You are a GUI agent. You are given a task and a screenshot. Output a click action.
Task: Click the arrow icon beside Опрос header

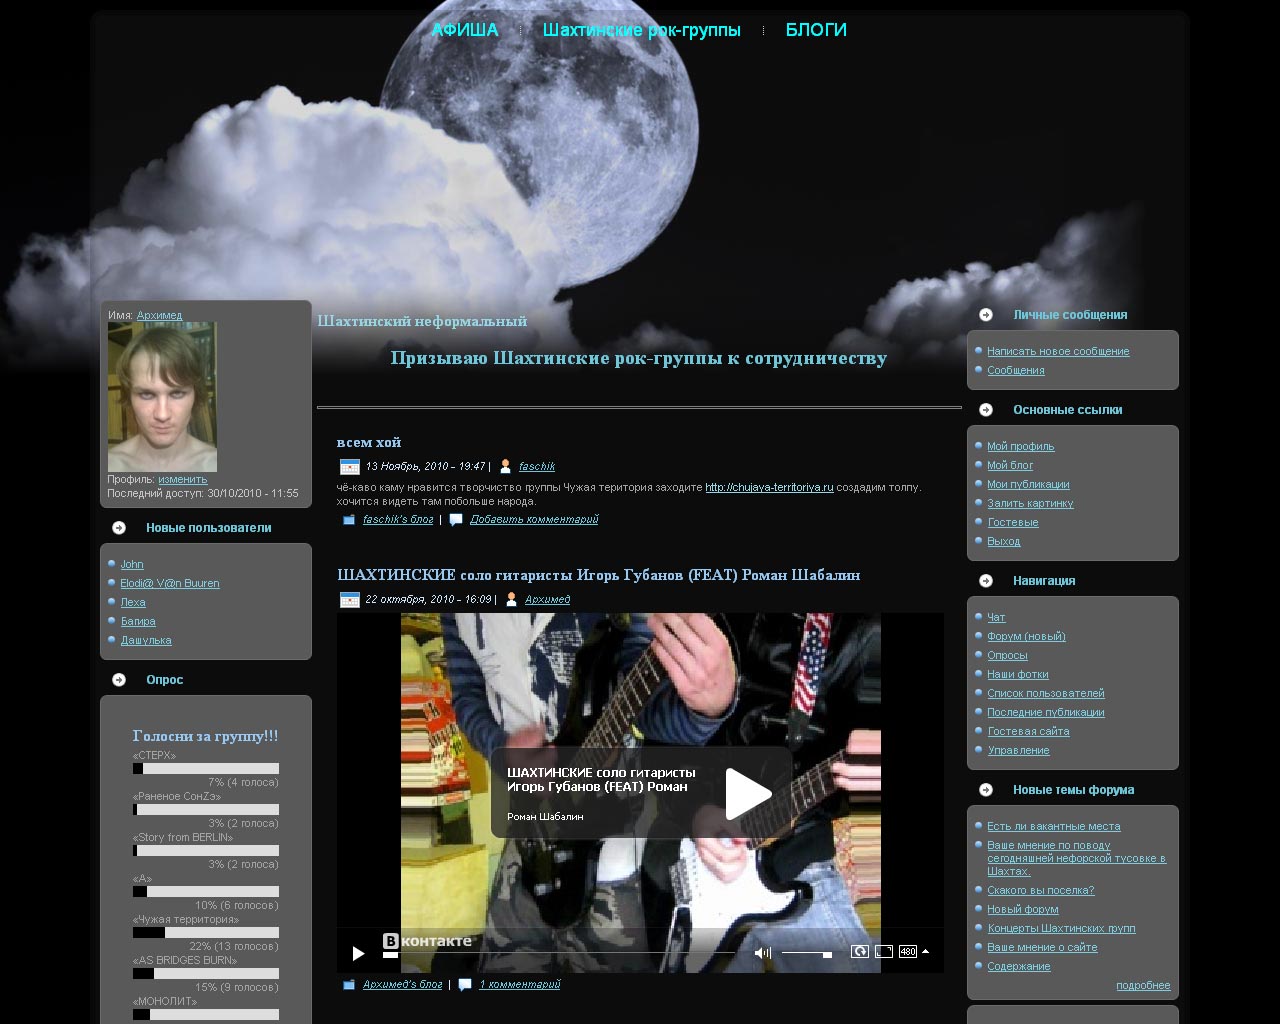pyautogui.click(x=119, y=680)
